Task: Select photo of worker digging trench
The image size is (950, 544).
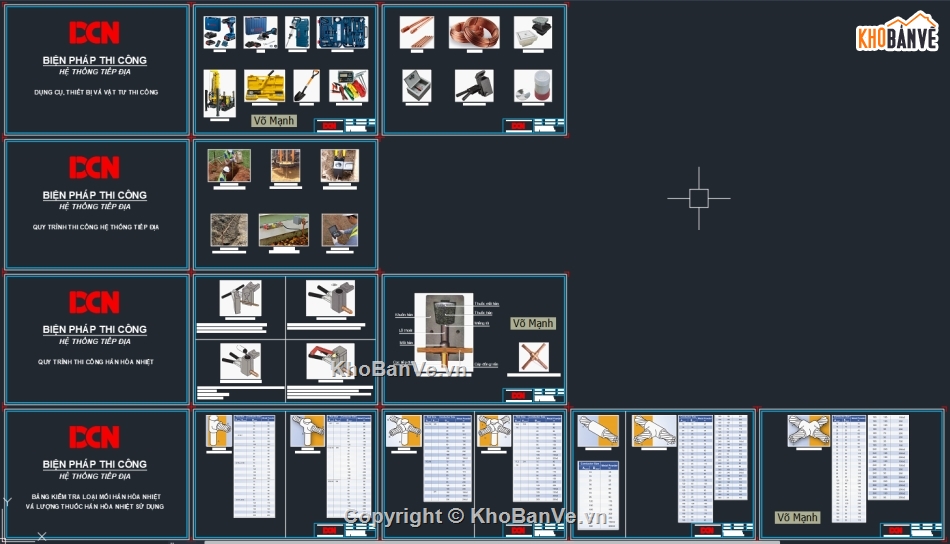Action: pyautogui.click(x=229, y=165)
